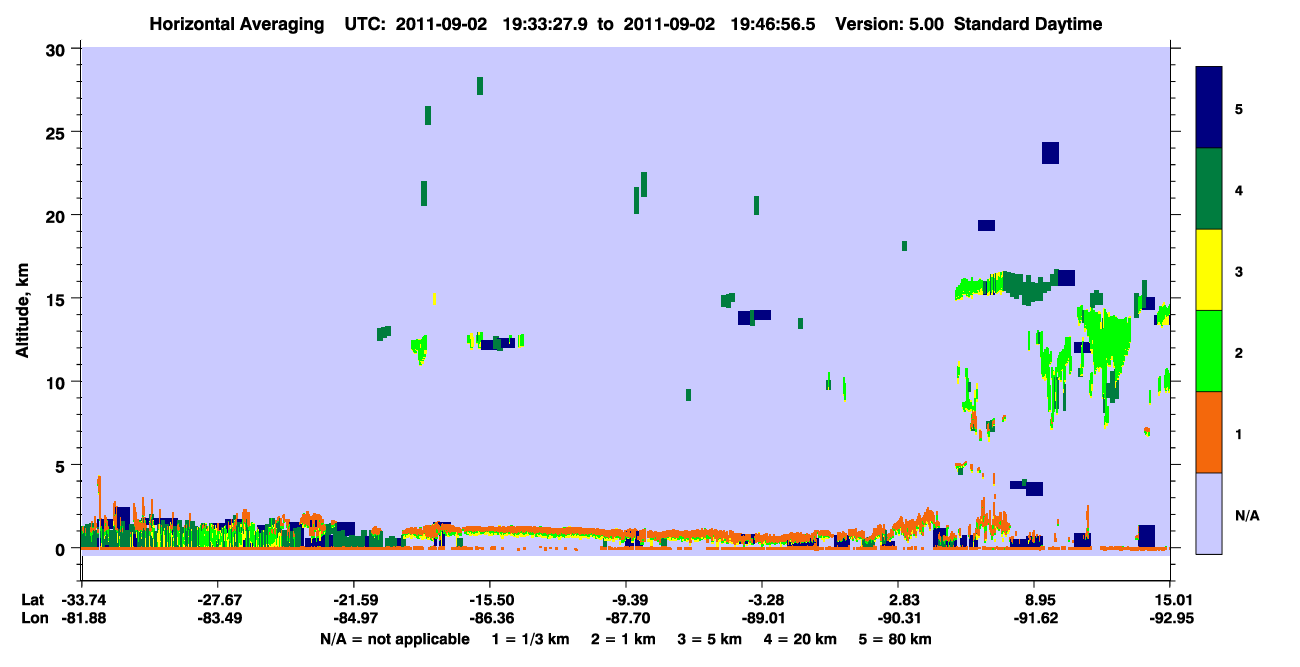Click the latitude value -9.39
Screen dimensions: 1300x667
click(625, 600)
